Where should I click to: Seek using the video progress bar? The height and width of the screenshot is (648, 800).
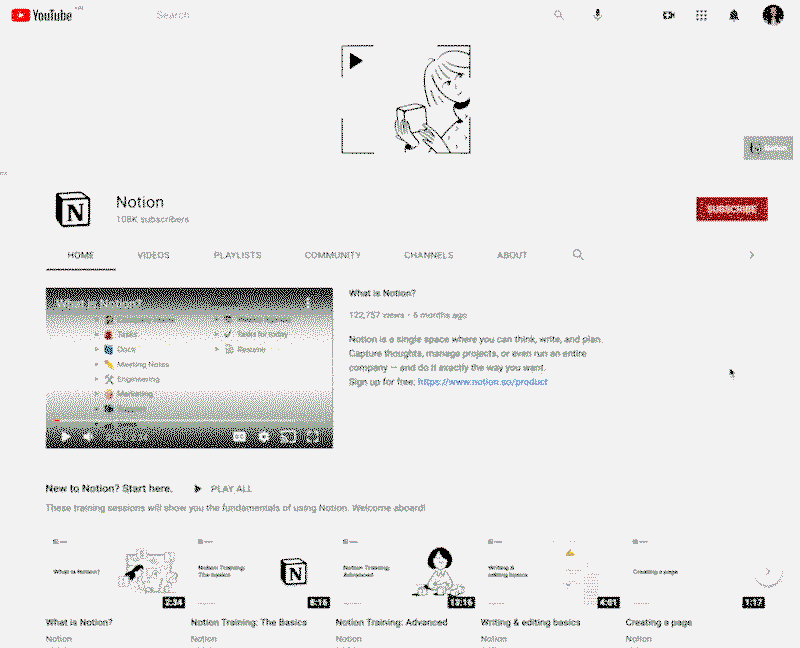click(189, 423)
